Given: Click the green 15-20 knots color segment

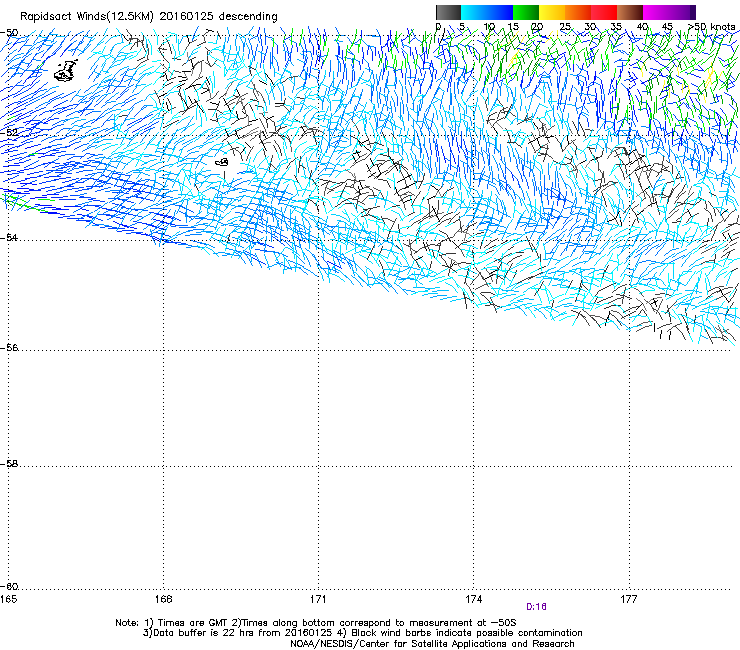Looking at the screenshot, I should [526, 12].
